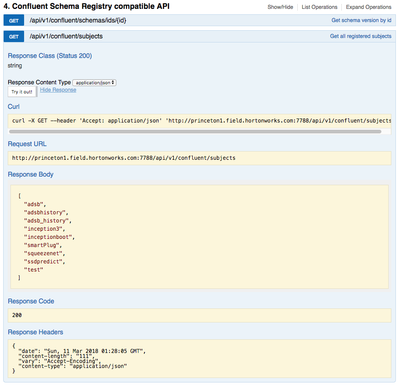This screenshot has height=385, width=400.
Task: Click 'Get all registered subjects' summary
Action: (x=361, y=36)
